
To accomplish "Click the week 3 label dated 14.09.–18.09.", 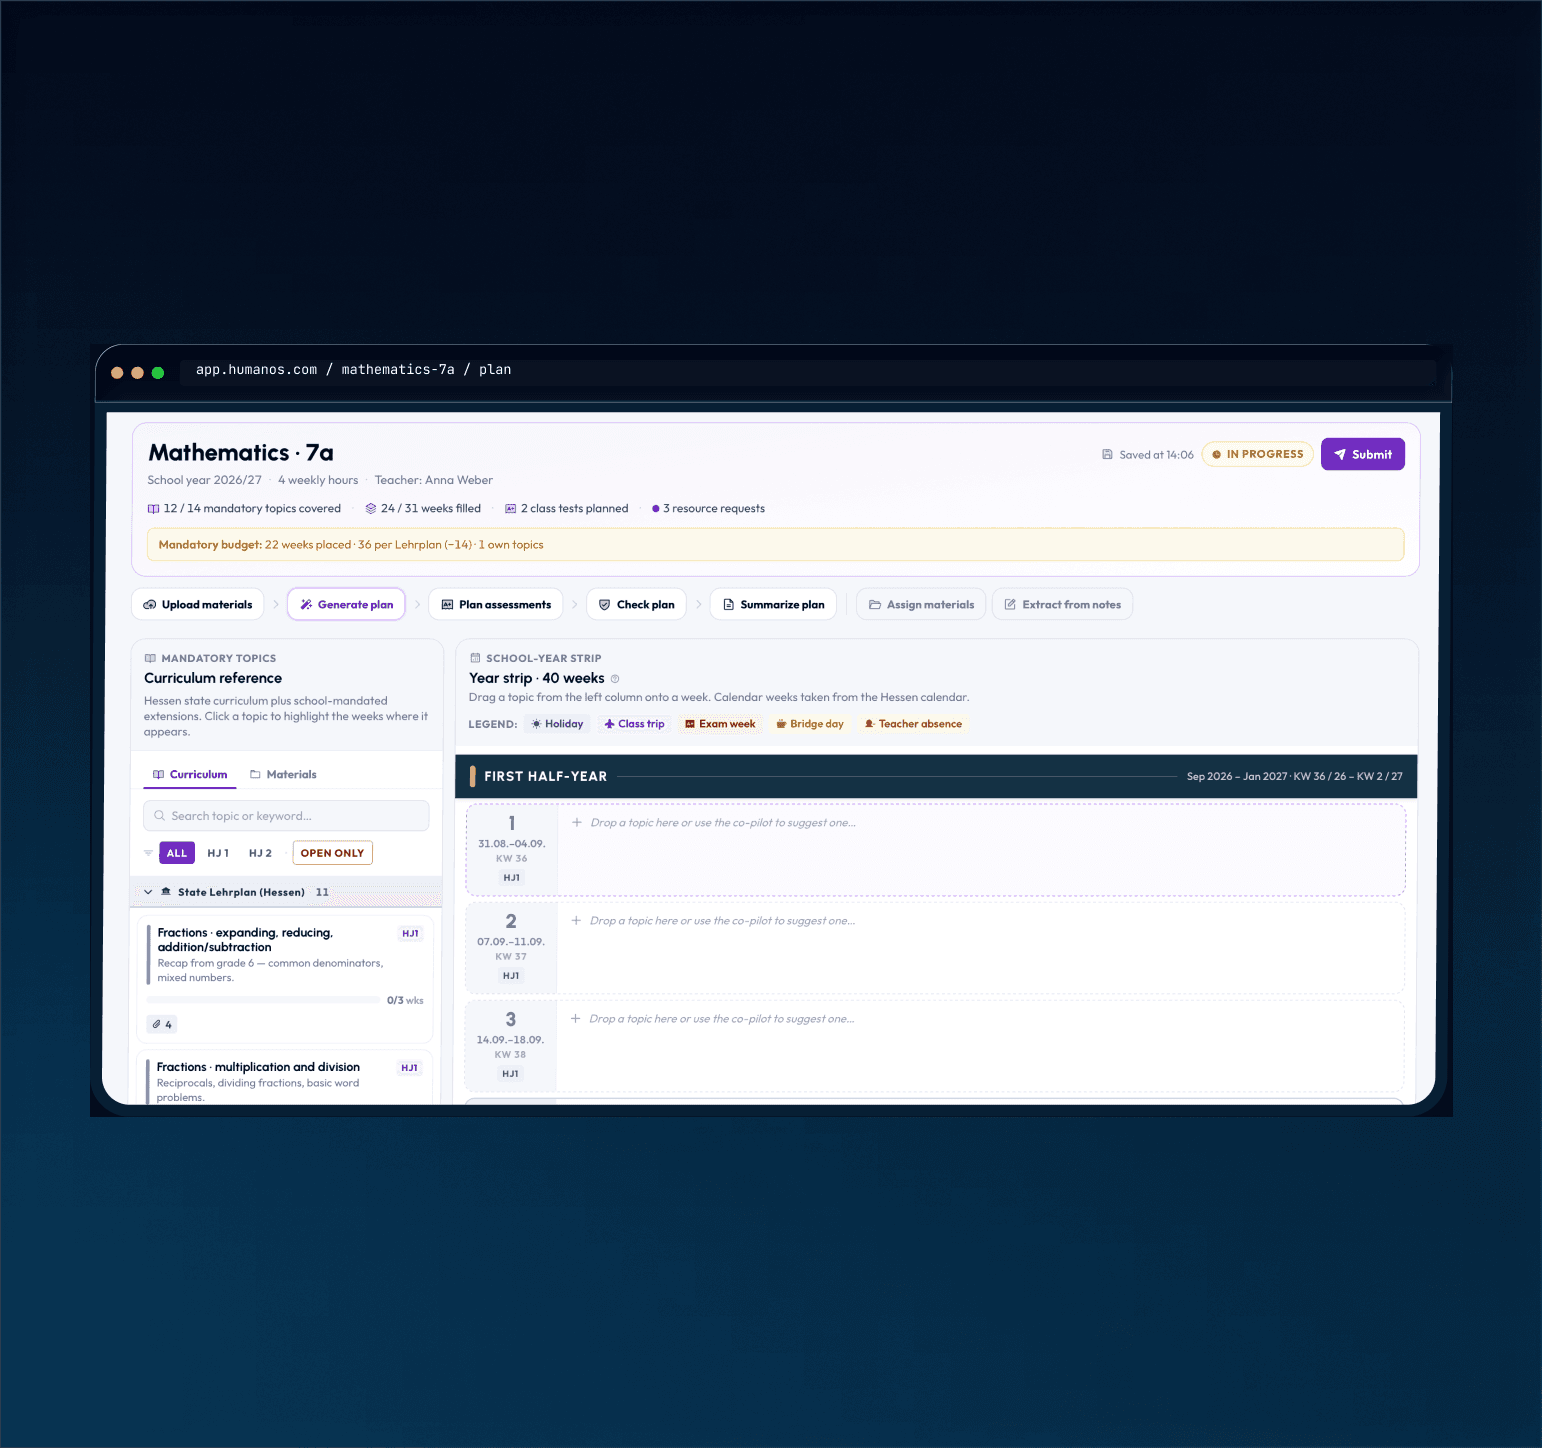I will [511, 1046].
